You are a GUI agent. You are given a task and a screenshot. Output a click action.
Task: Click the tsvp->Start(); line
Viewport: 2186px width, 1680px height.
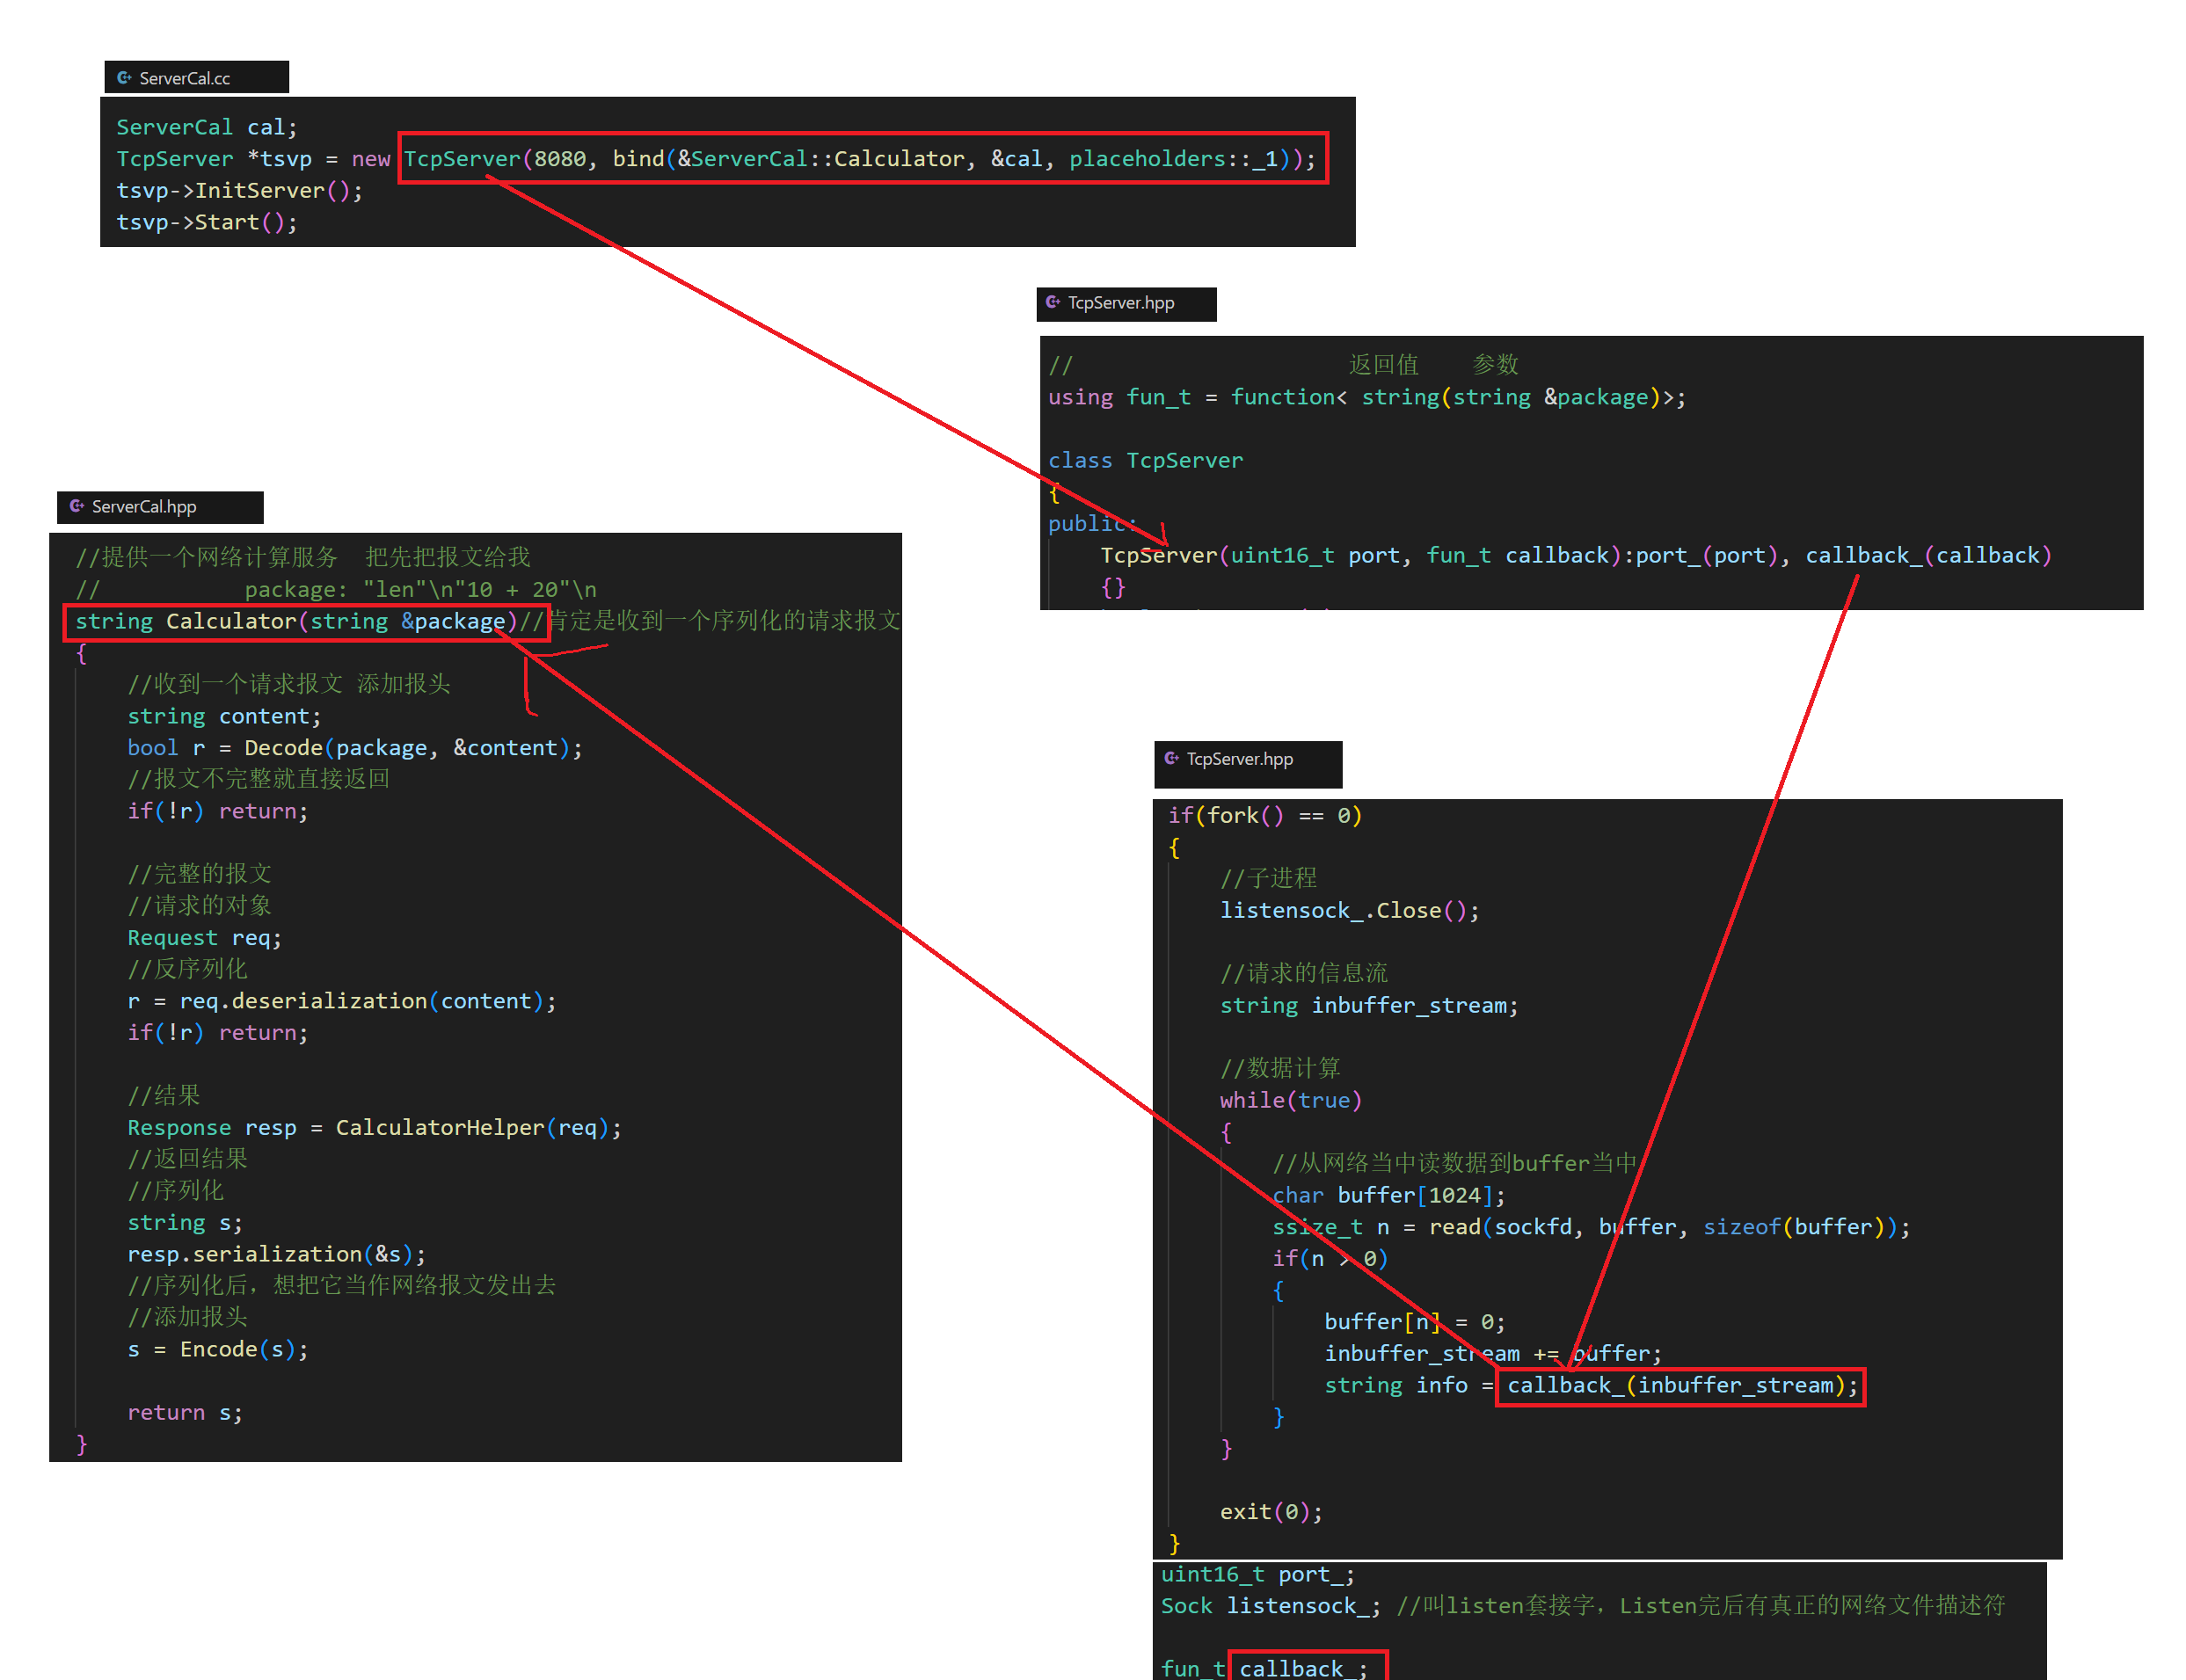tap(206, 222)
